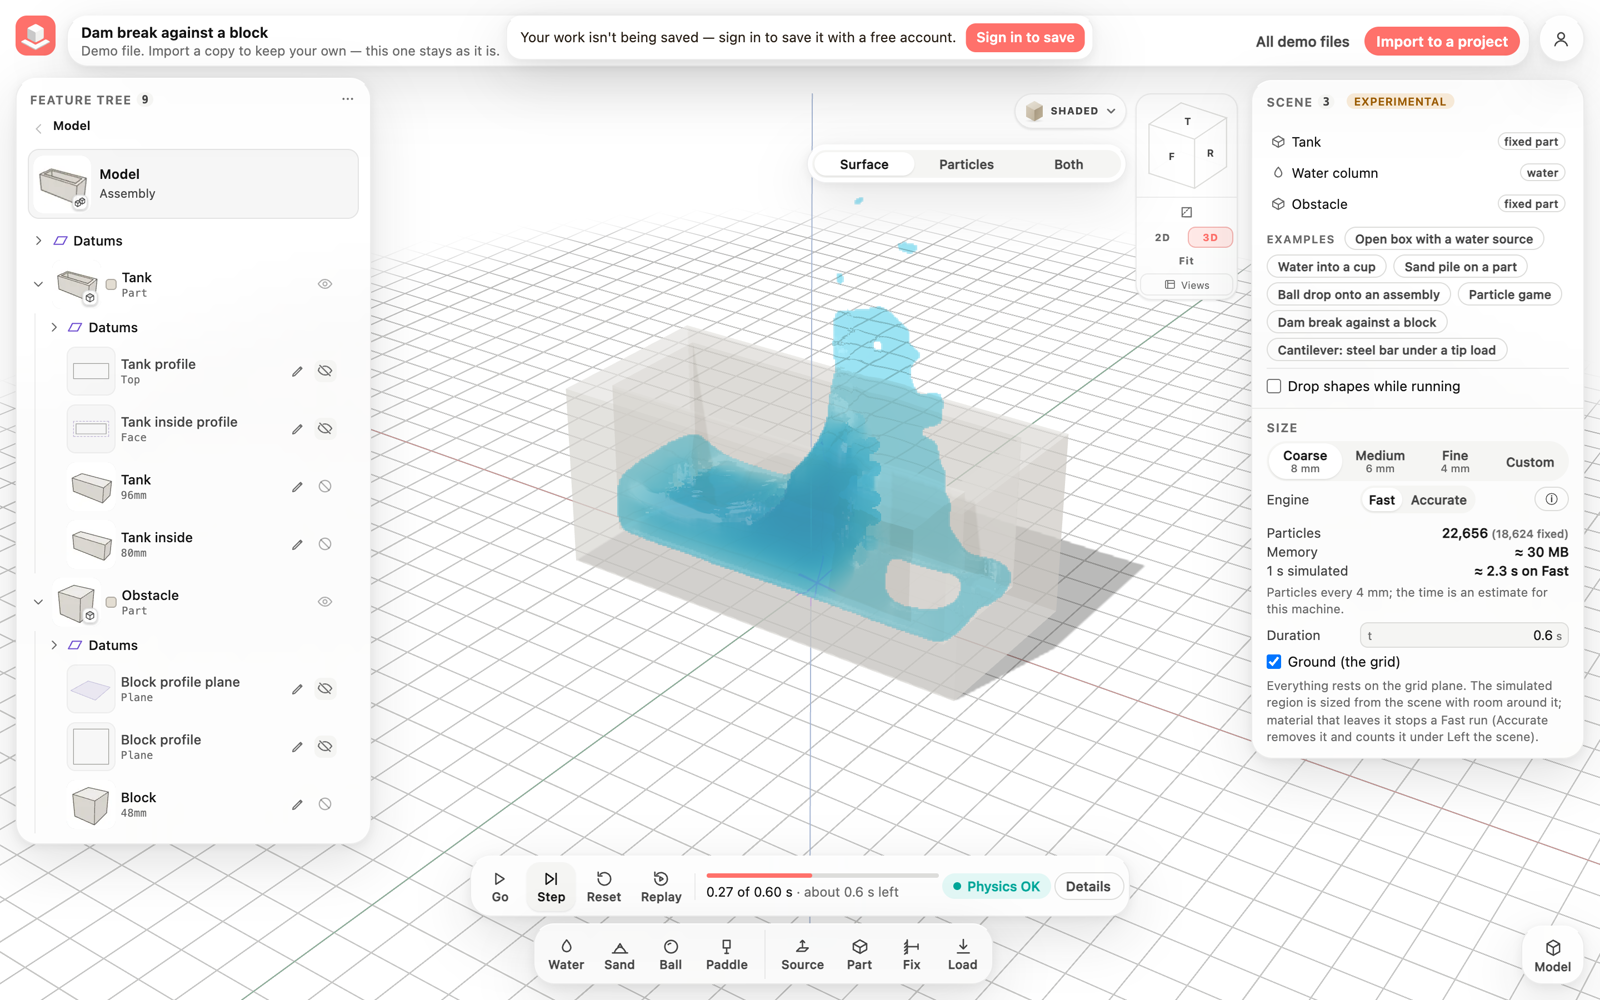Screen dimensions: 1600x1000
Task: Show the hidden Tank inside profile
Action: tap(325, 429)
